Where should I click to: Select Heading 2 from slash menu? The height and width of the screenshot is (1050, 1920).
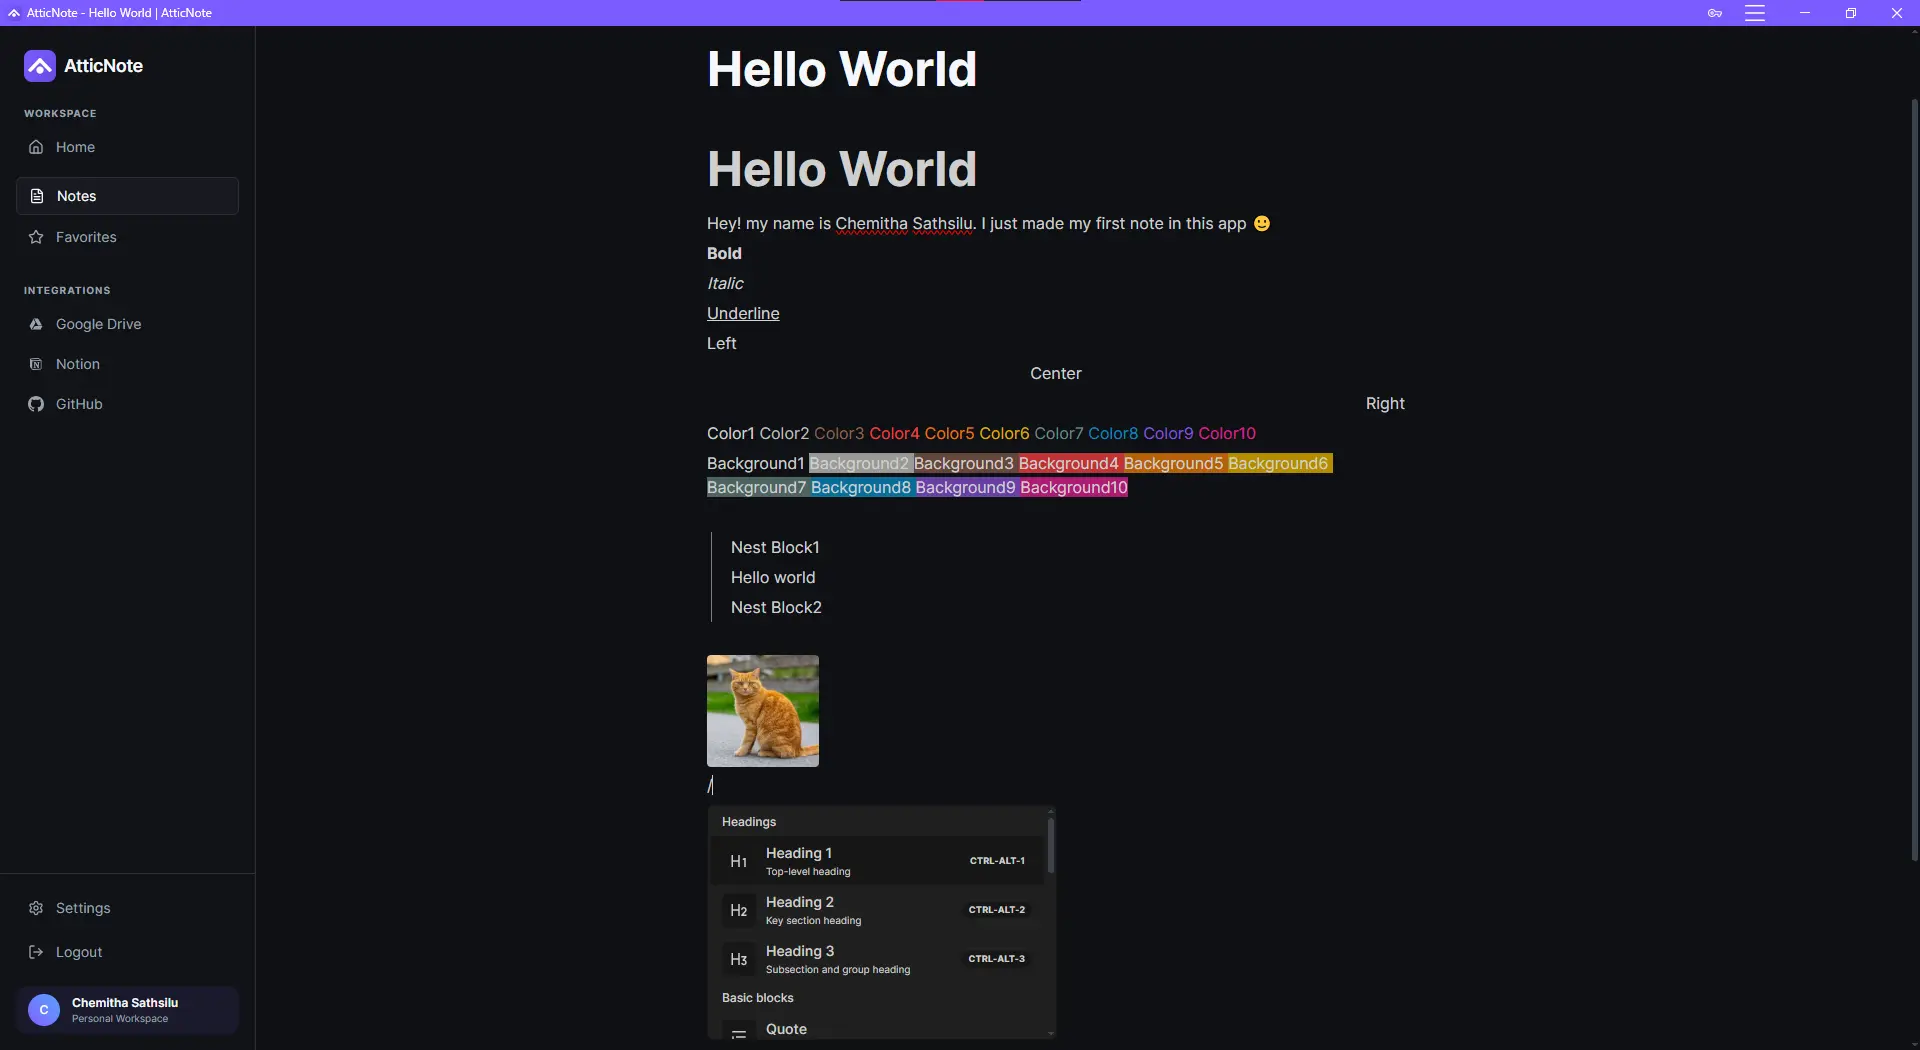pos(876,910)
